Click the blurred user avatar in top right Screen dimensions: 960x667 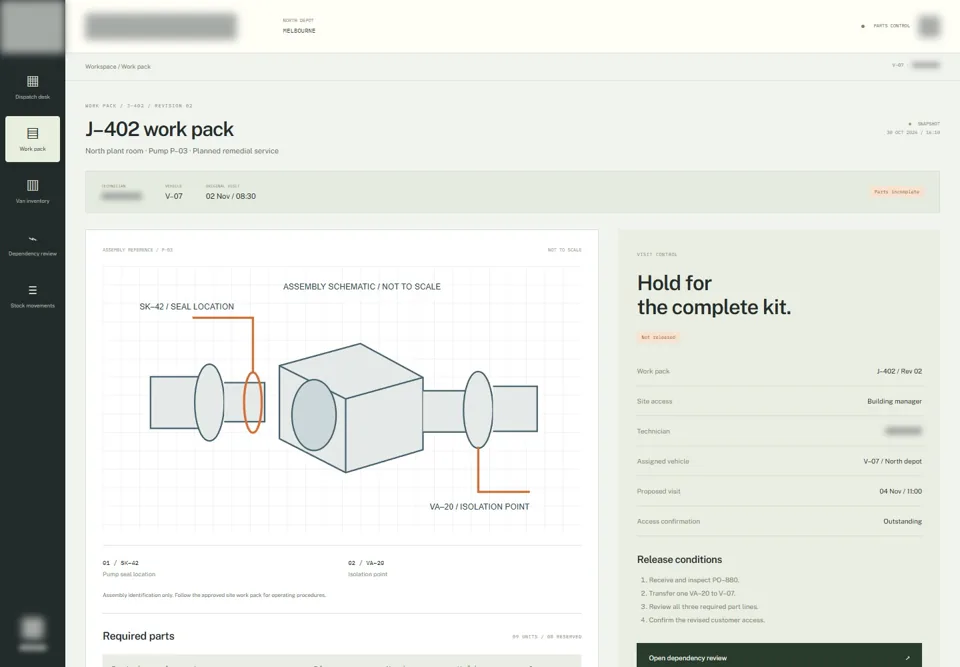point(929,26)
